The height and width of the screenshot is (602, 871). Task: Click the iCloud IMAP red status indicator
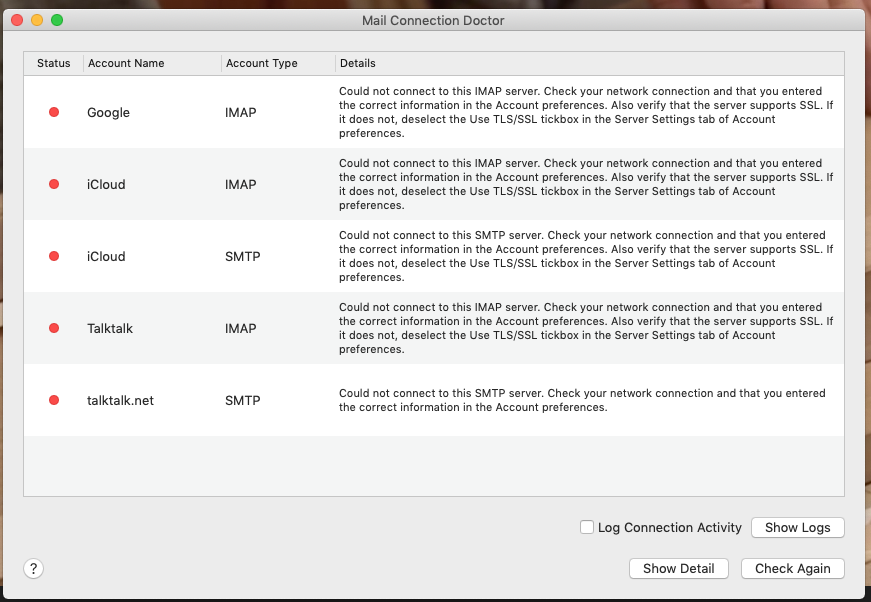pos(54,184)
